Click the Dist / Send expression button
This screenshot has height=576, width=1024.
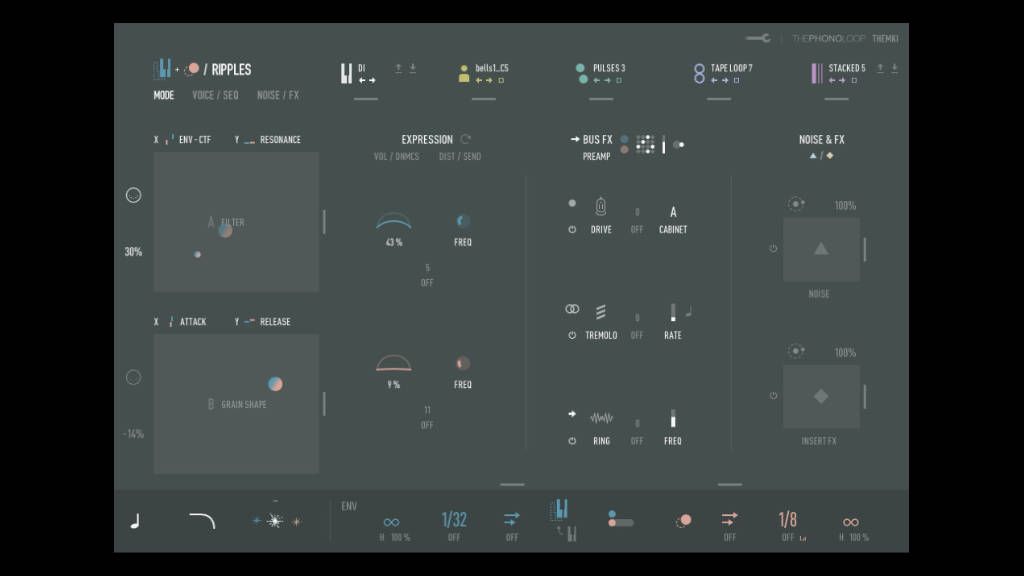pyautogui.click(x=459, y=157)
